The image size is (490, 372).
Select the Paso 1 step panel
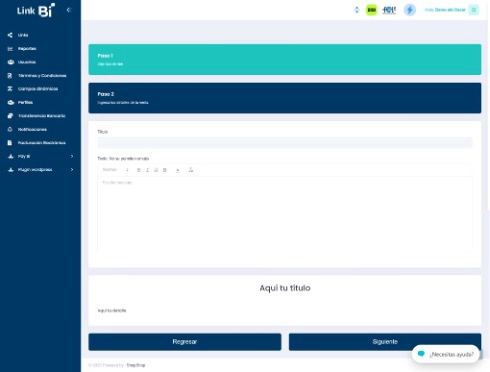pos(285,59)
